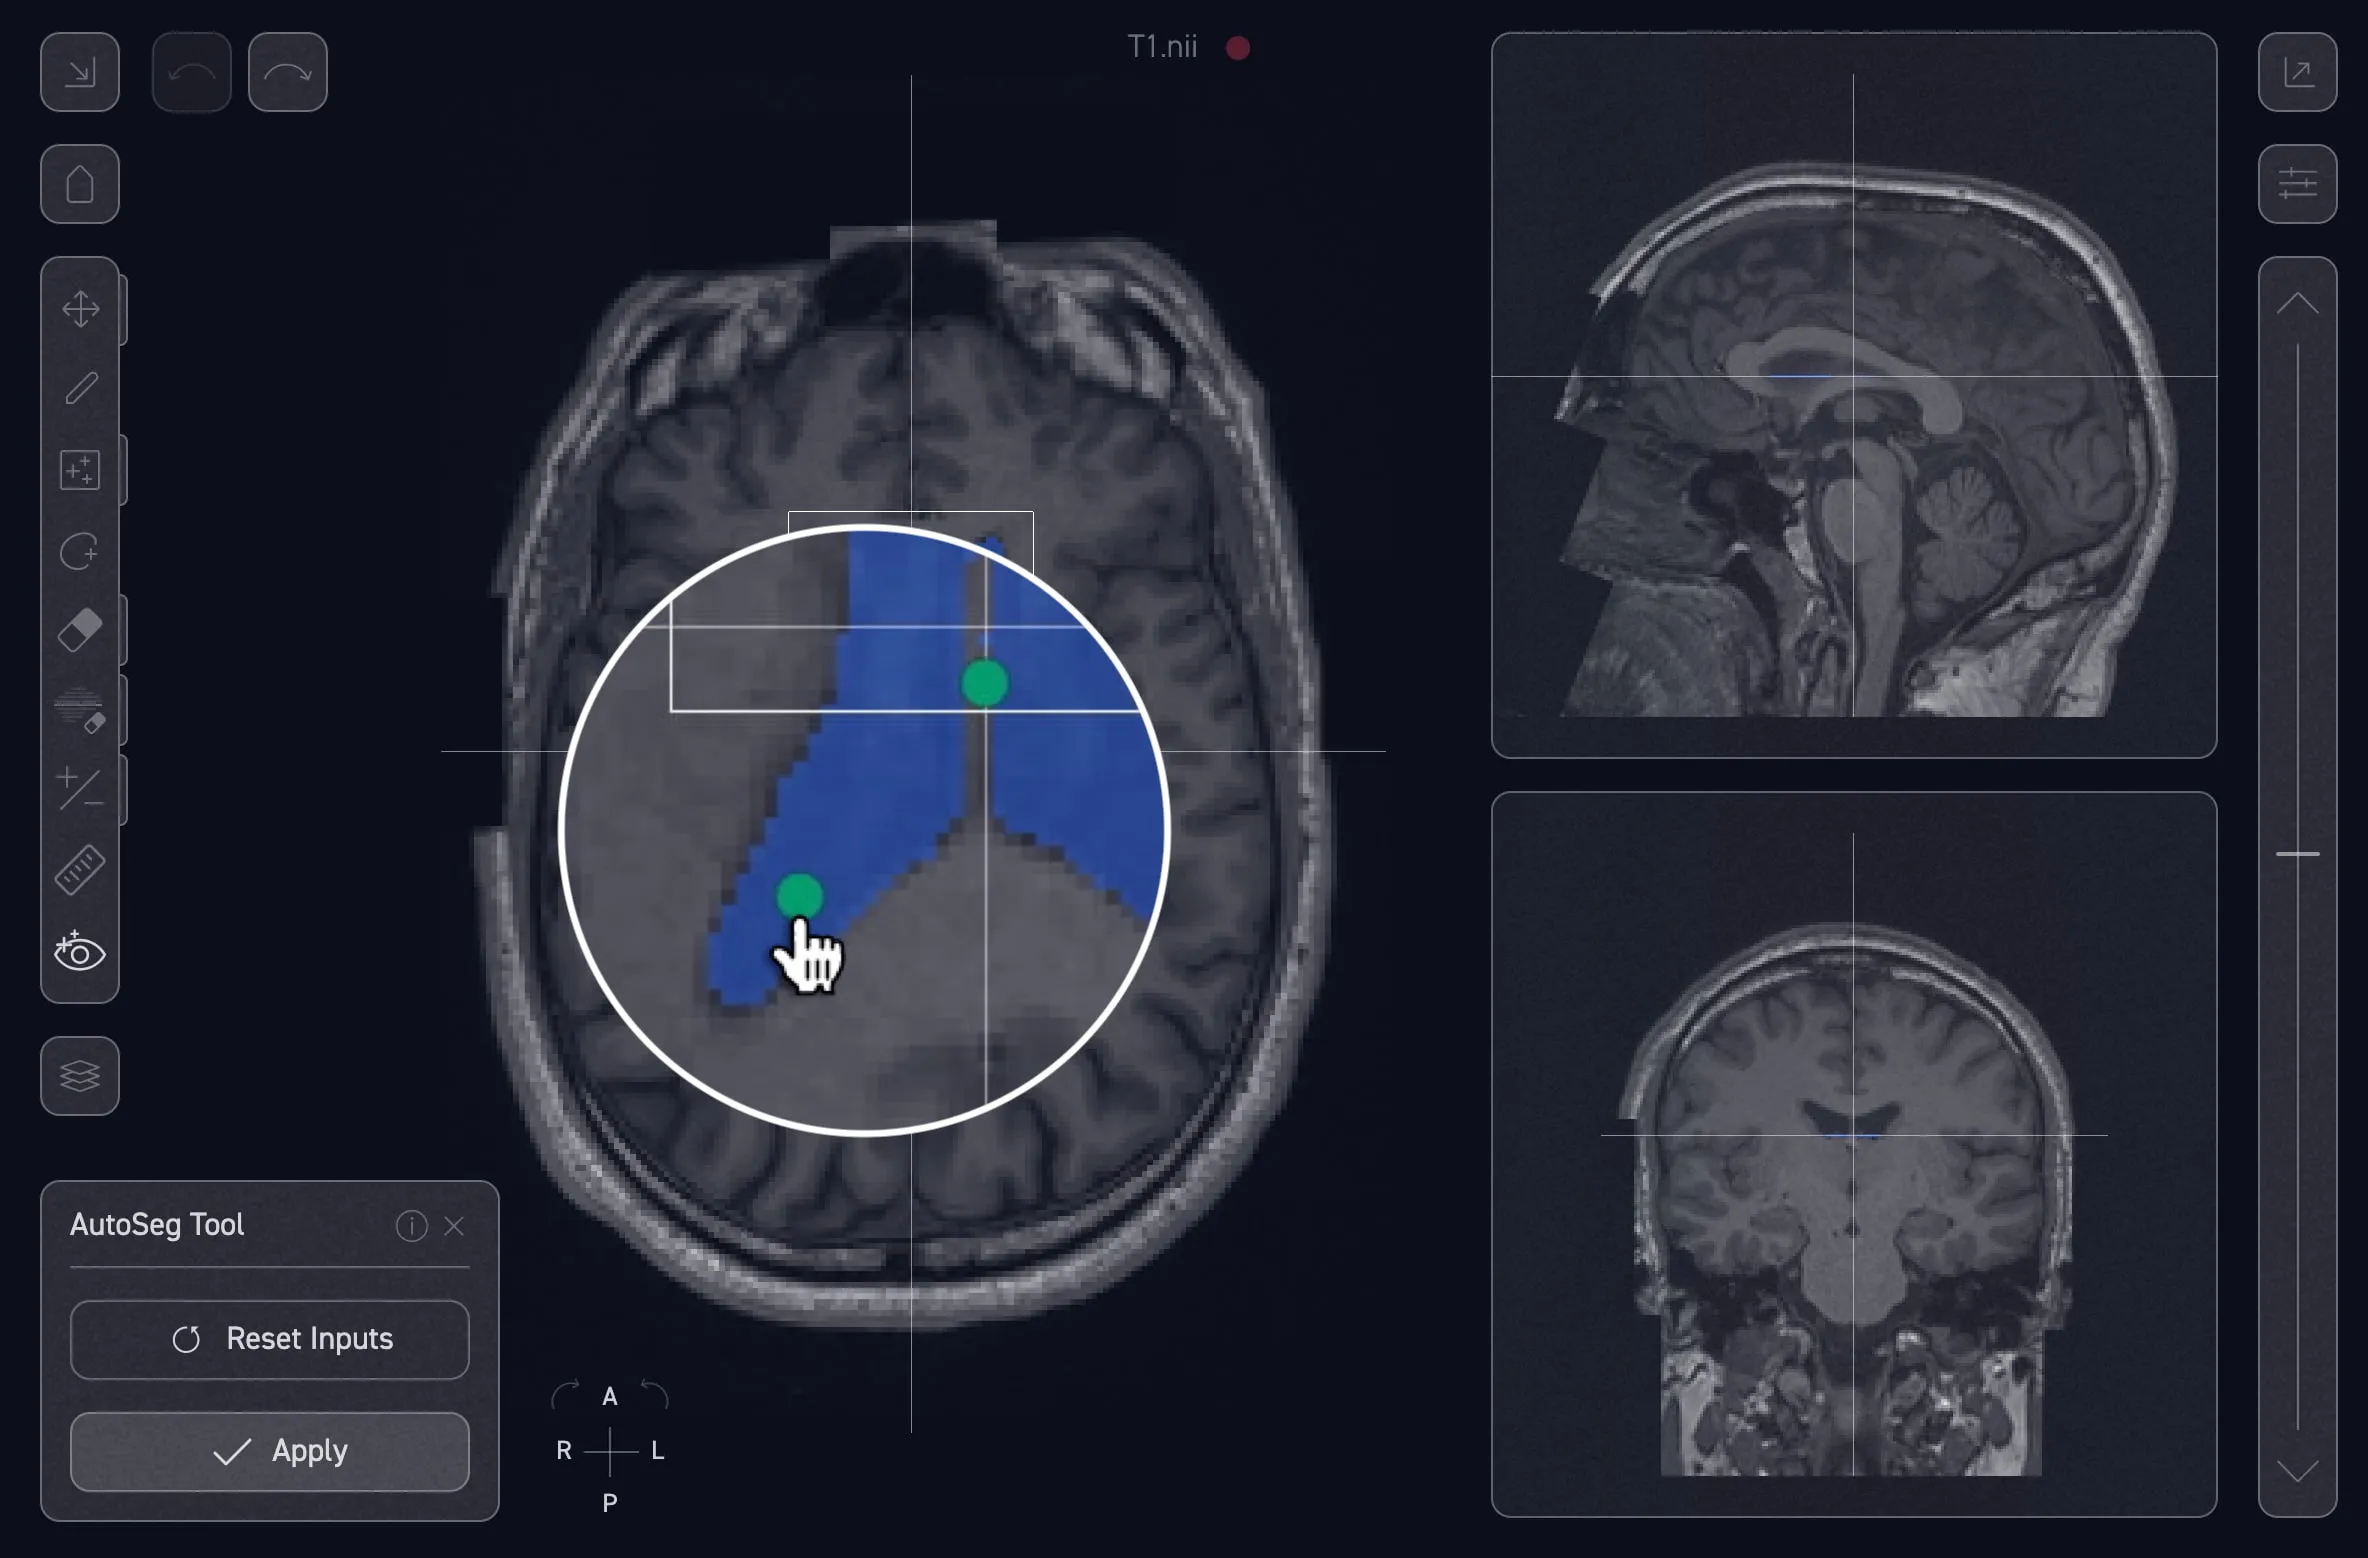The image size is (2368, 1558).
Task: Select the plus/minus add-subtract tool
Action: pos(80,789)
